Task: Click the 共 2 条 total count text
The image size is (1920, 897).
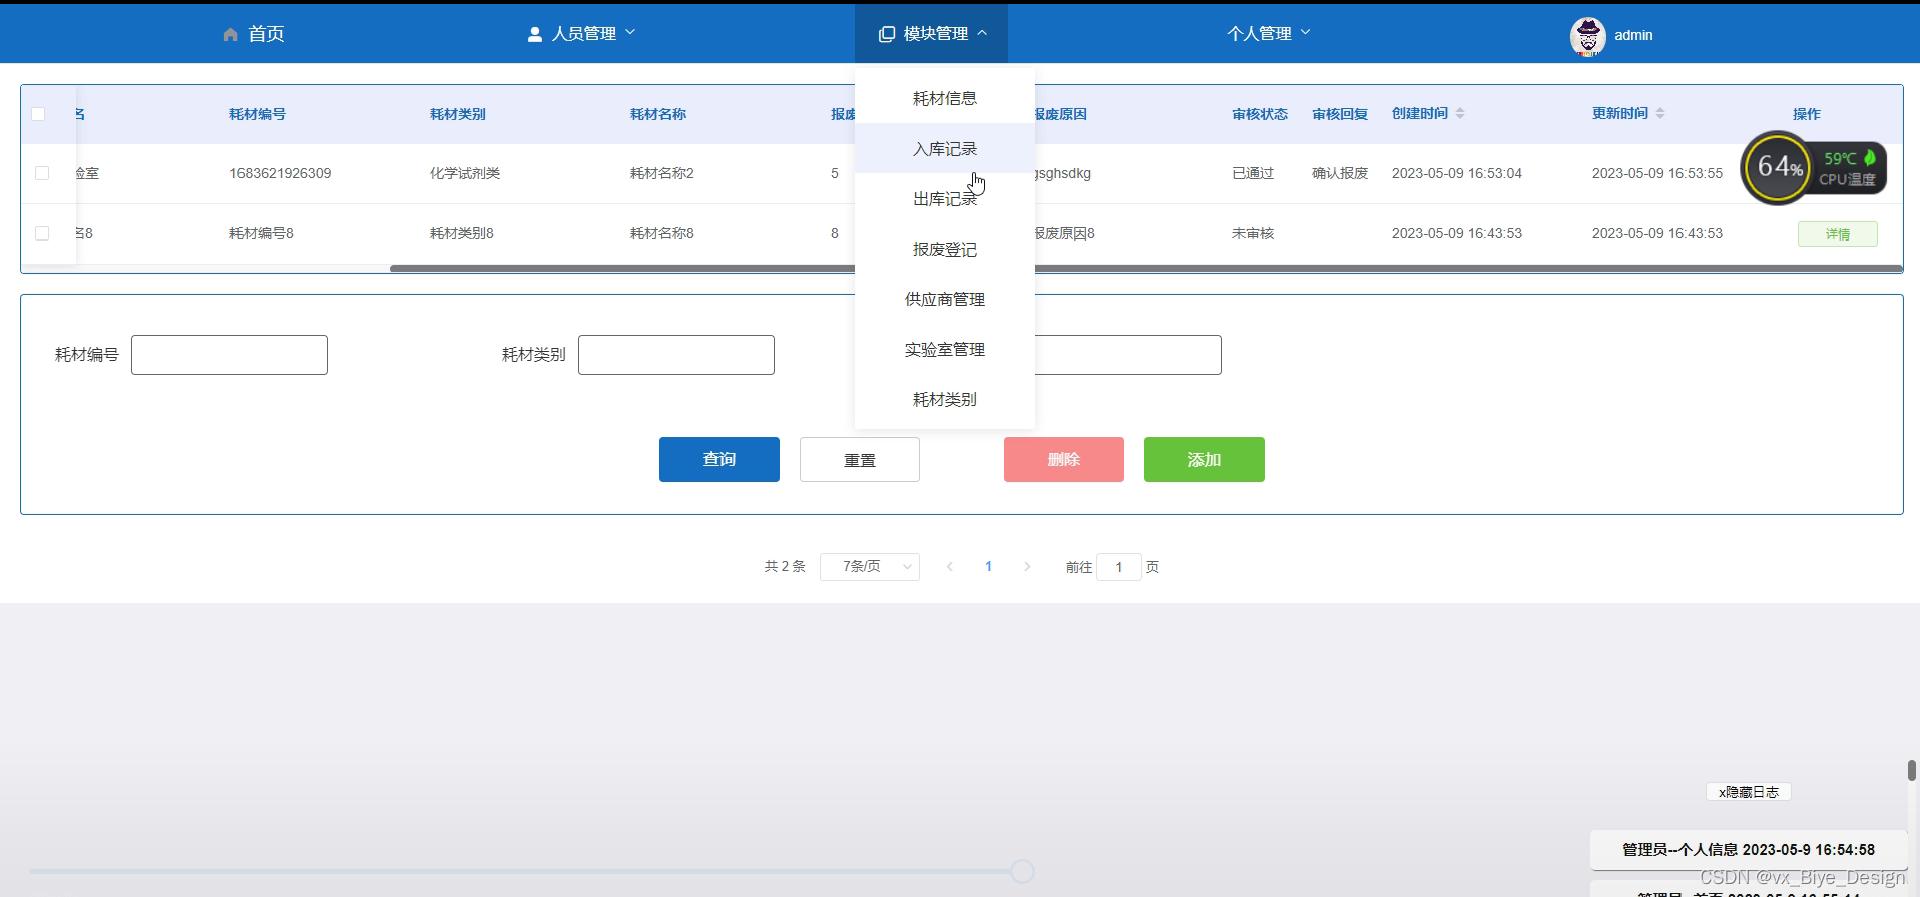Action: click(x=785, y=566)
